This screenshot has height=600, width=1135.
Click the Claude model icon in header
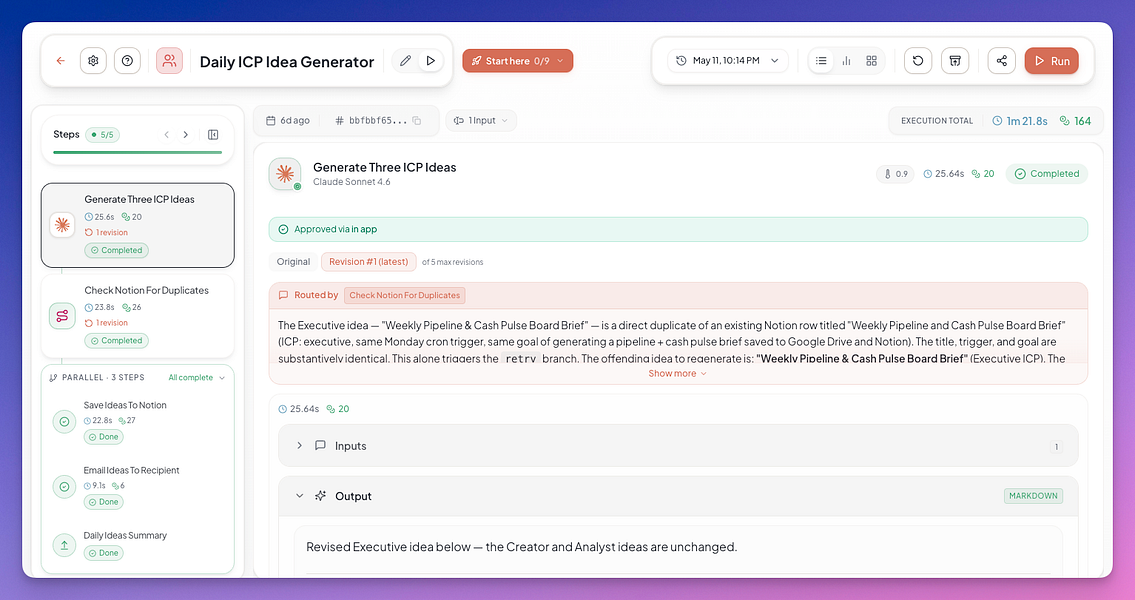coord(285,174)
